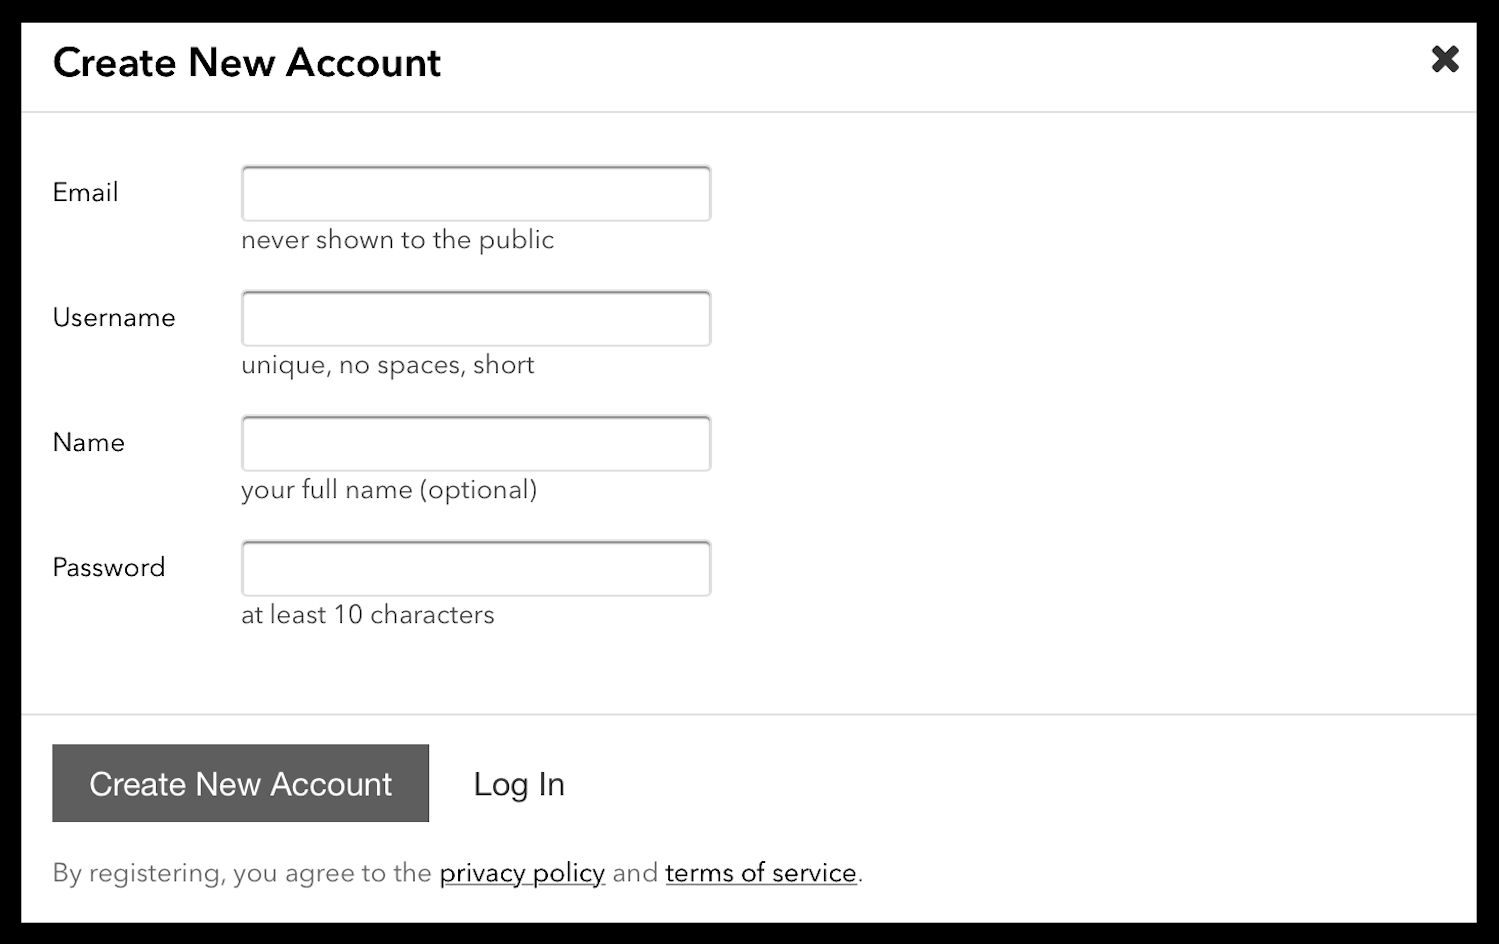Click the close cross in the top-right corner
Screen dimensions: 1499x944
1445,60
